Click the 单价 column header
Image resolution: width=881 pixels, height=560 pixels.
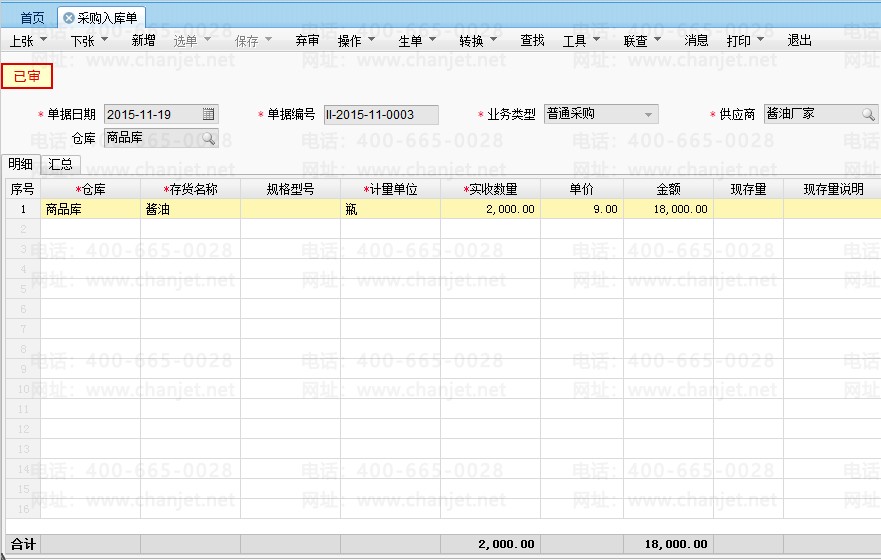(x=582, y=189)
